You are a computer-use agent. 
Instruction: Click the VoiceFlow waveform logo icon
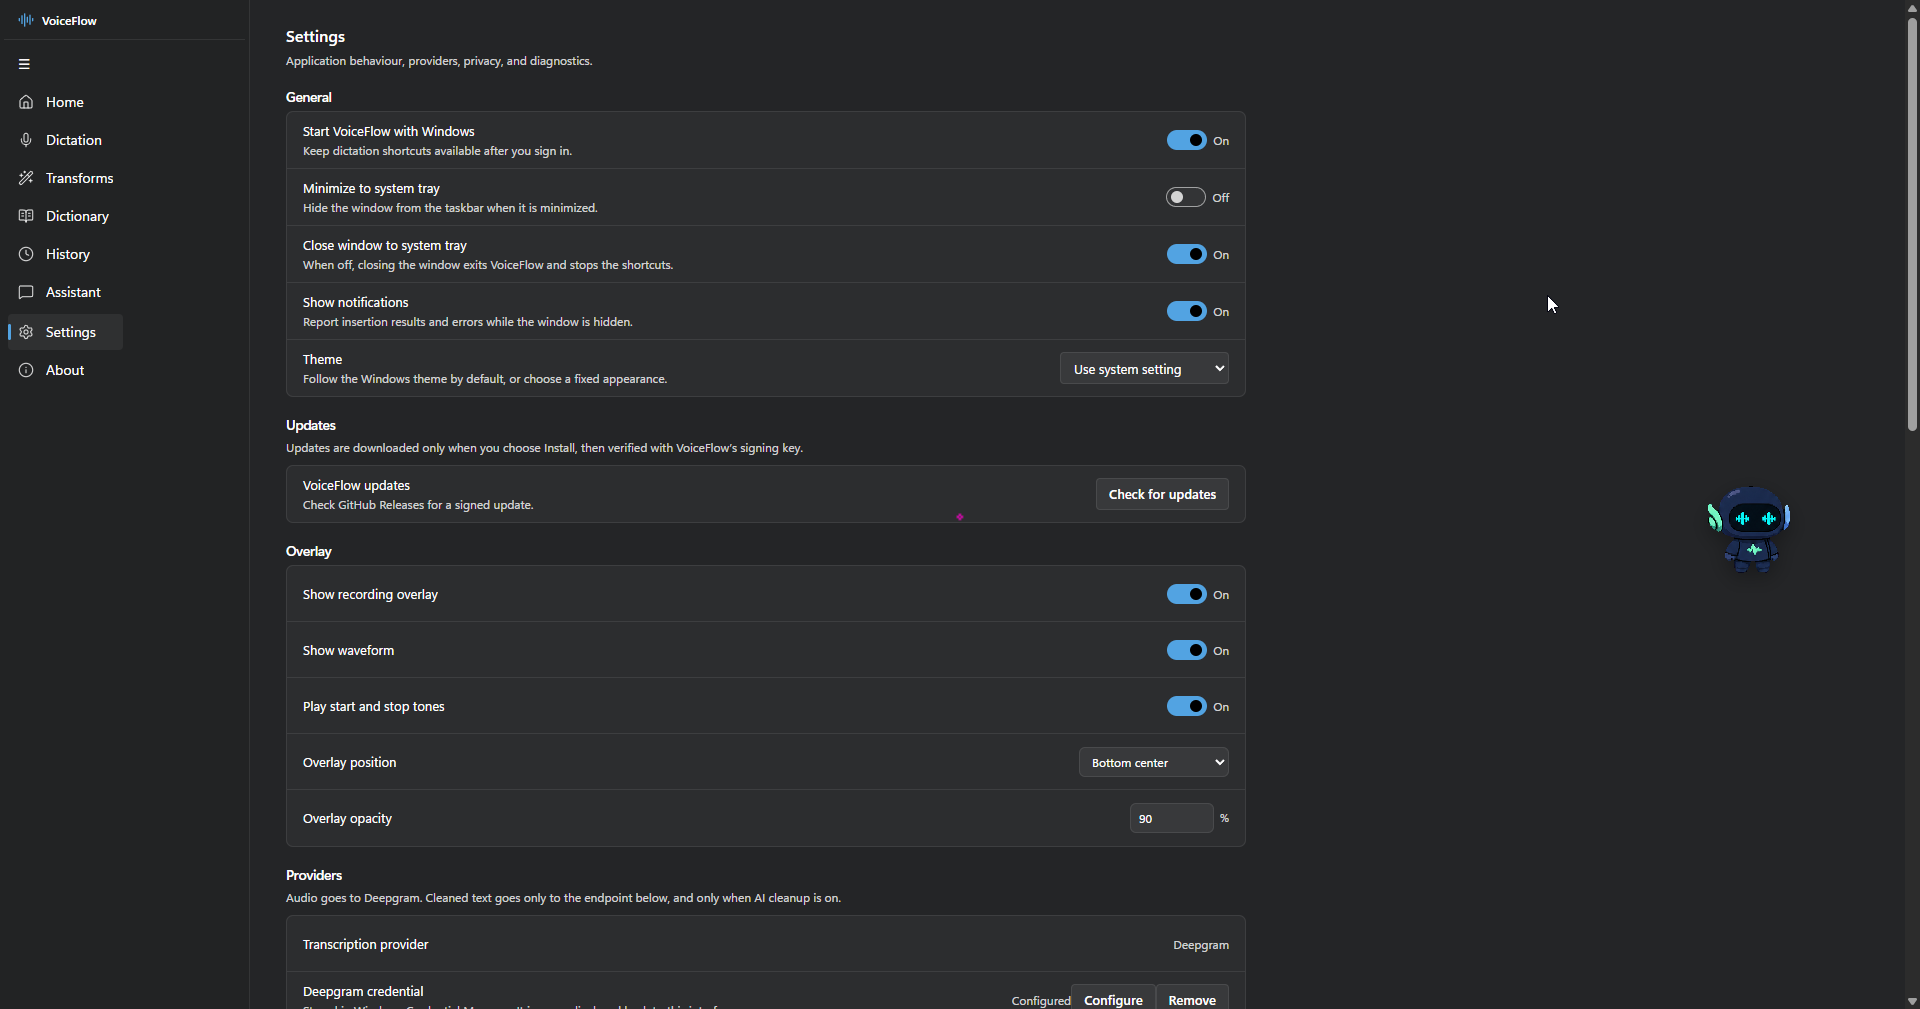tap(26, 20)
